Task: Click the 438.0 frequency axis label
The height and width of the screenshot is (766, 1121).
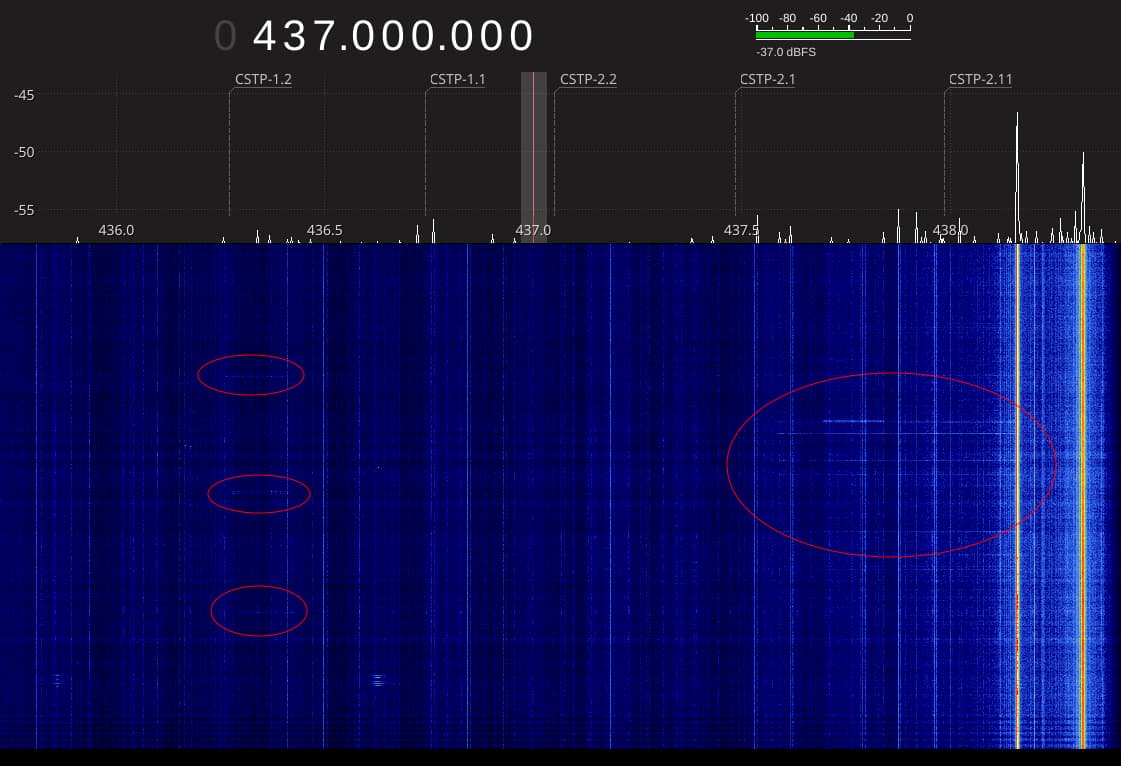Action: tap(950, 230)
